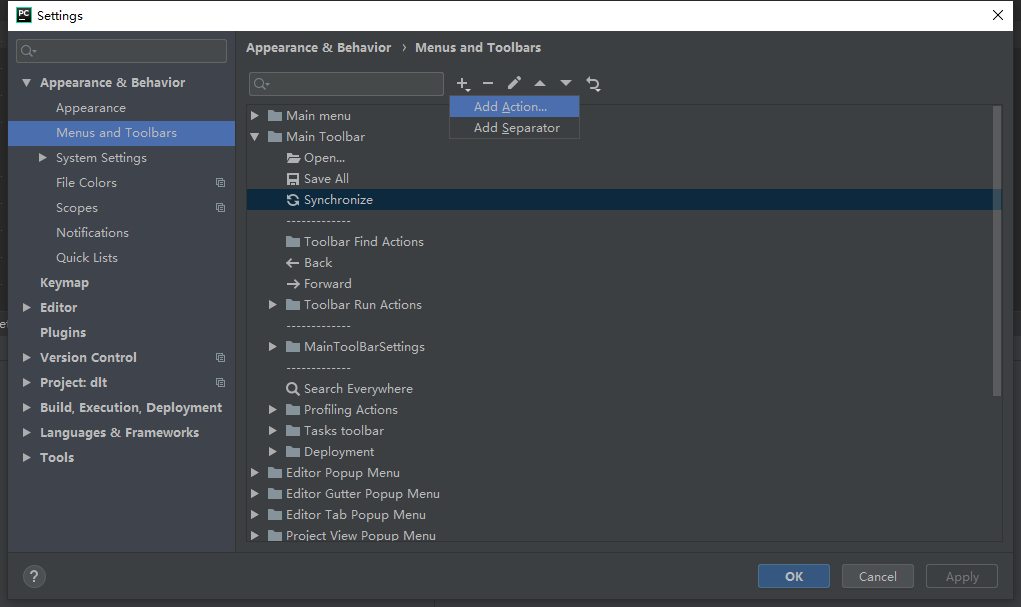Open the Plugins settings page
The width and height of the screenshot is (1021, 607).
click(63, 333)
